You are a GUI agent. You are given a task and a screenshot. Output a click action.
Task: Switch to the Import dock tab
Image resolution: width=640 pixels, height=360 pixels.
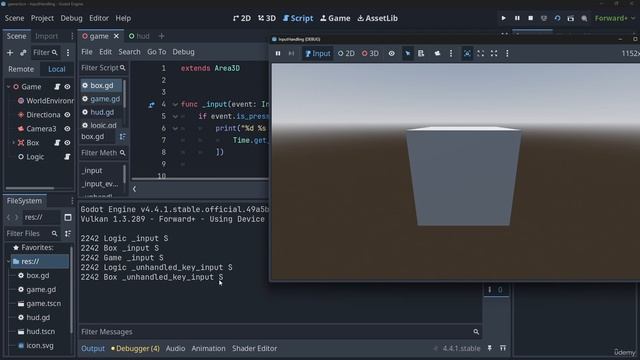click(47, 36)
